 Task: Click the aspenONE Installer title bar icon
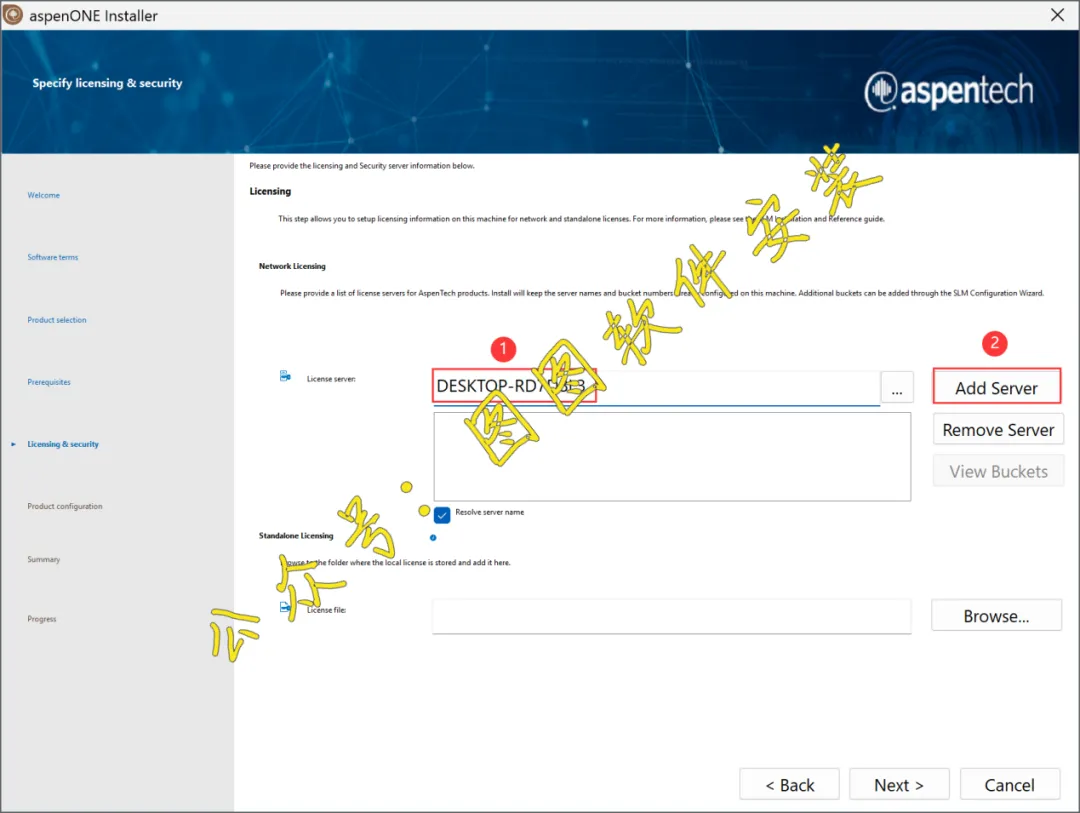pyautogui.click(x=13, y=14)
